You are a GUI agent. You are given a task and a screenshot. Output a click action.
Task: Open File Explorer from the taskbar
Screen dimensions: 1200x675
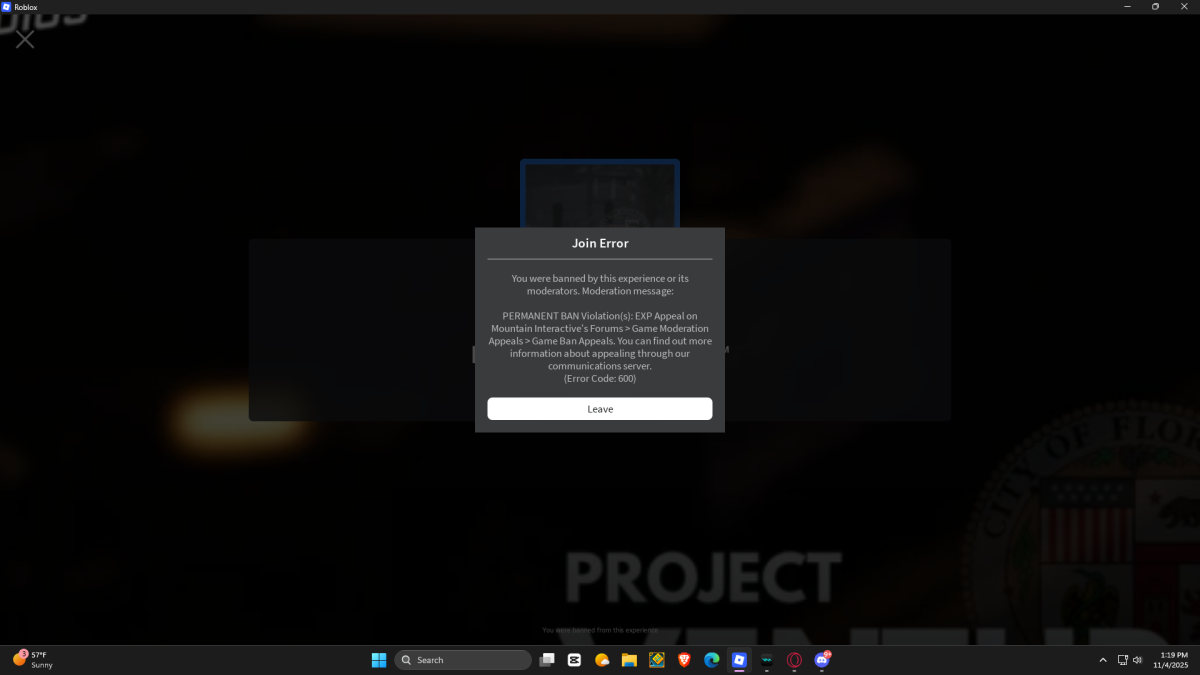[x=629, y=660]
